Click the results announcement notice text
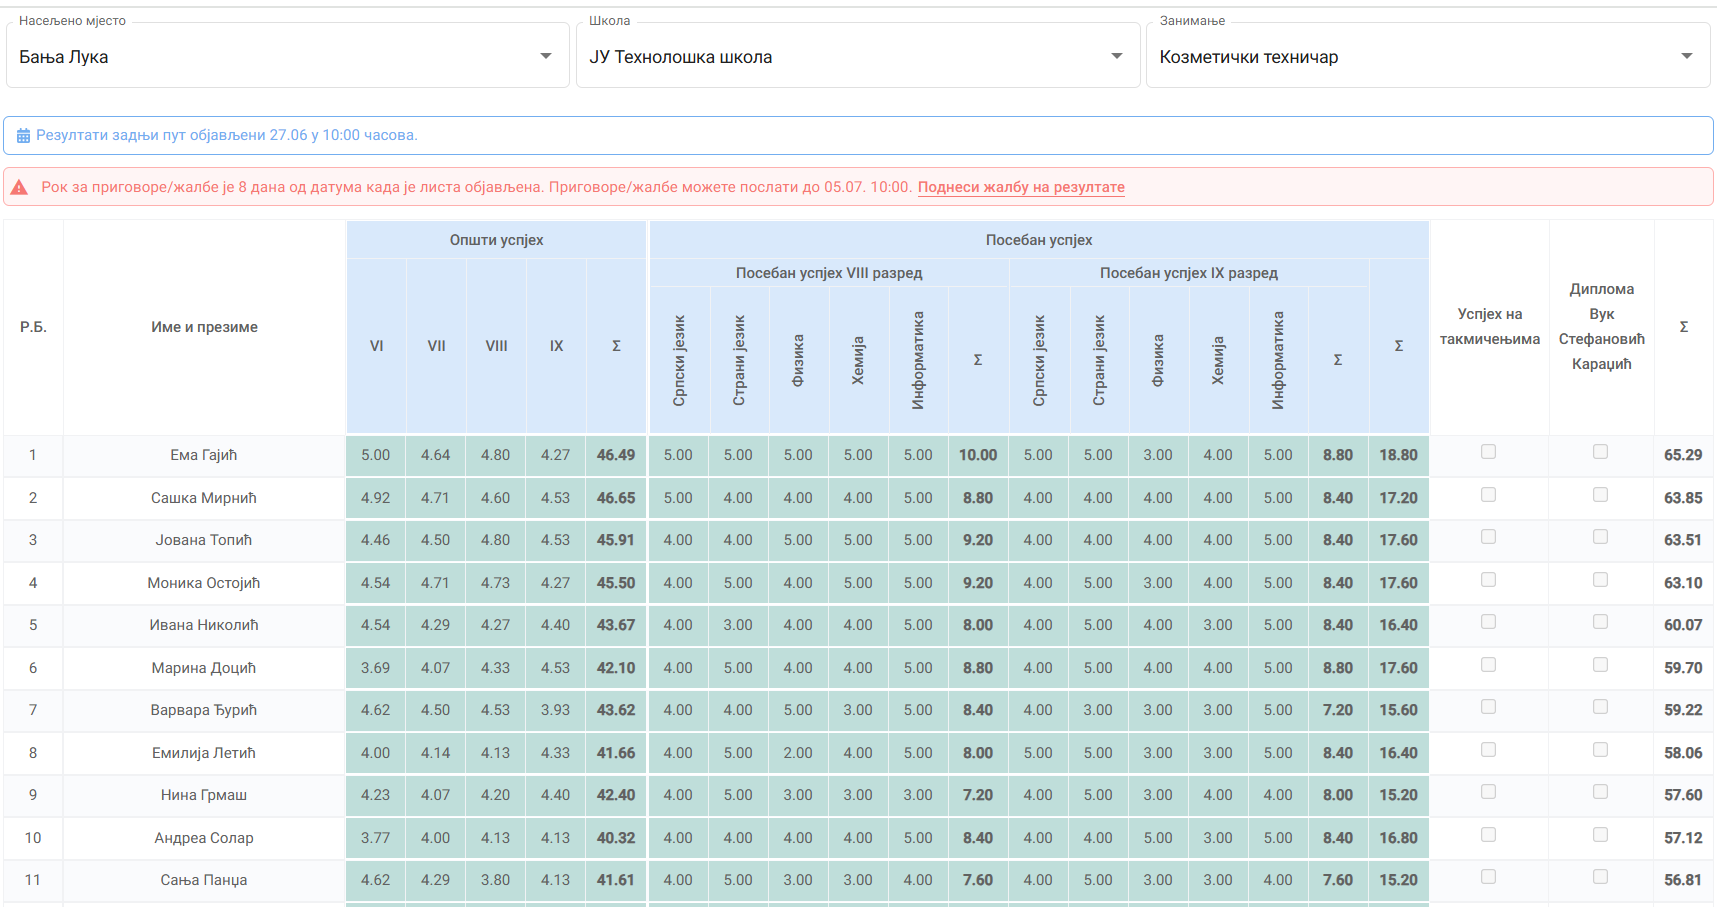Viewport: 1717px width, 907px height. [227, 135]
